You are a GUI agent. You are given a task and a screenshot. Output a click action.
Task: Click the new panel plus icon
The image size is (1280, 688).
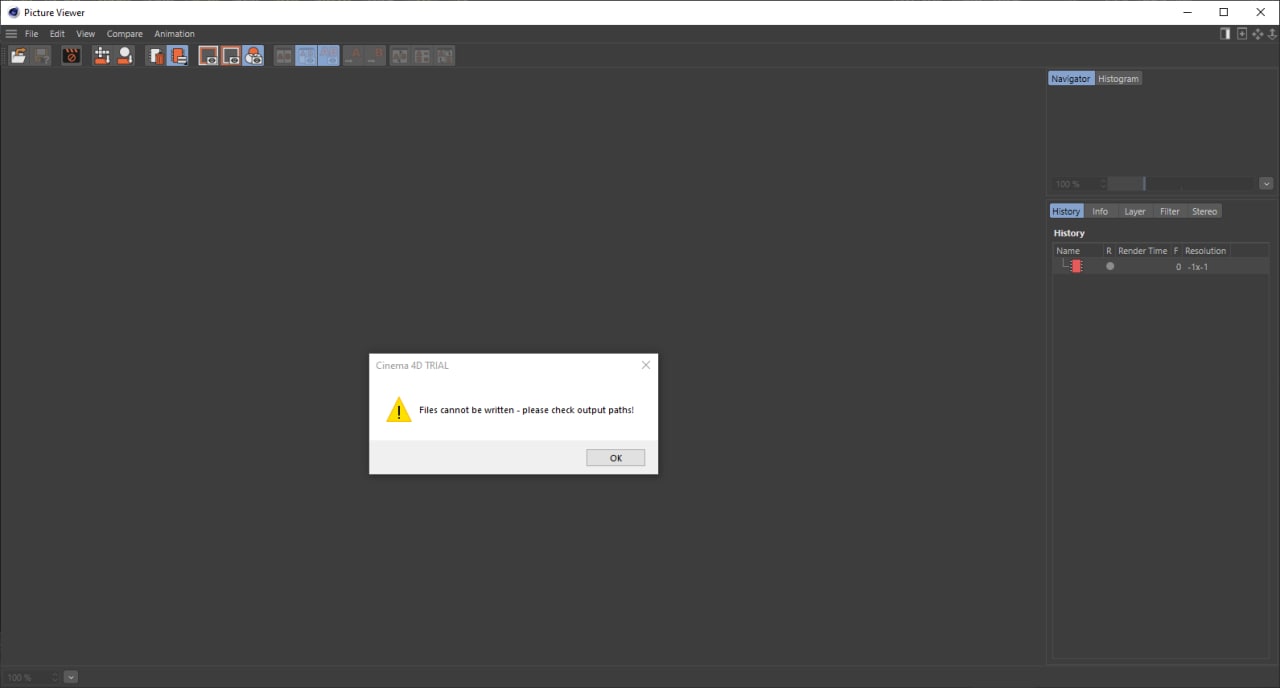point(1242,34)
